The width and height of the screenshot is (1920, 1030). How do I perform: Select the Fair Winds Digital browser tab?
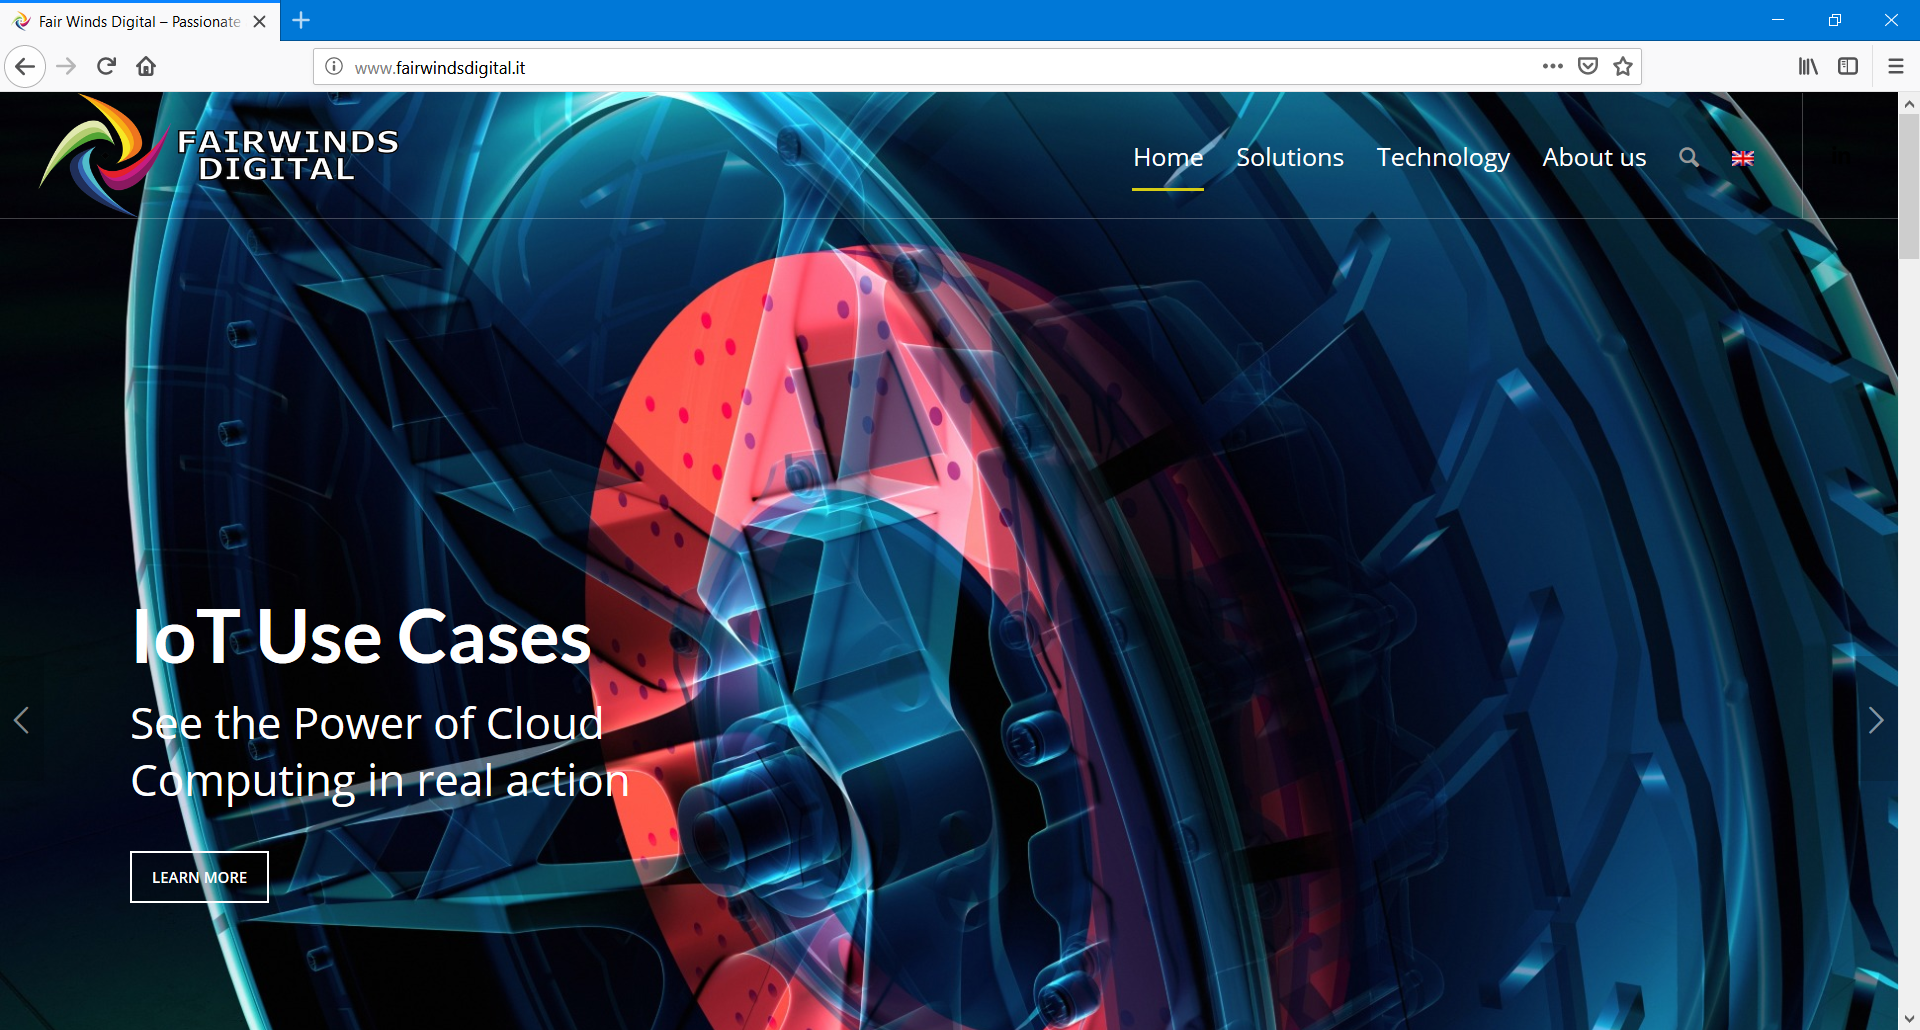coord(140,21)
